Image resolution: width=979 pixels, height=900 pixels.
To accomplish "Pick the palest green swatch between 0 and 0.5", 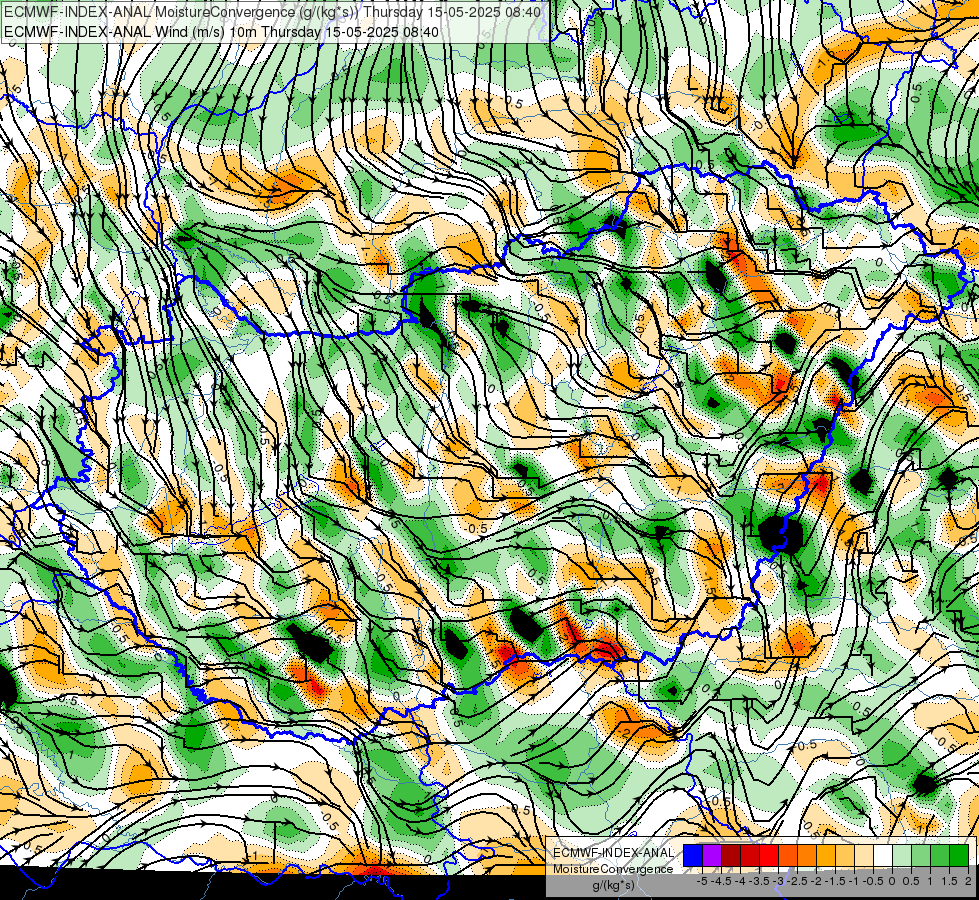I will [902, 855].
